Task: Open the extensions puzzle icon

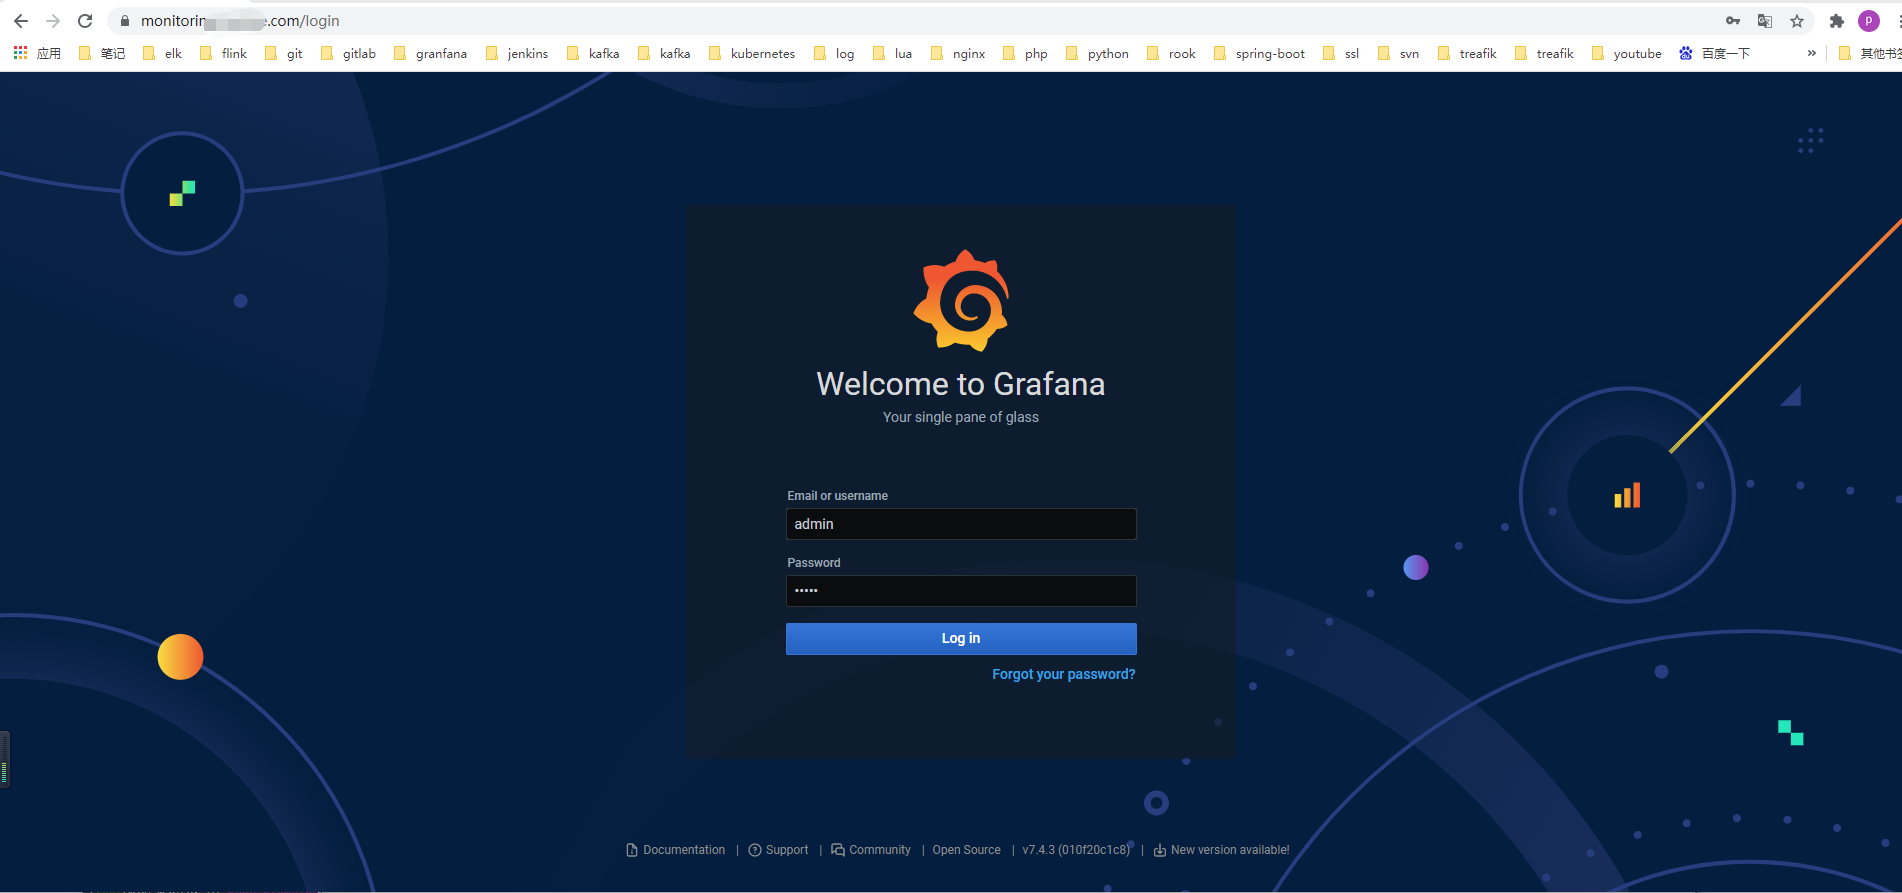Action: coord(1837,21)
